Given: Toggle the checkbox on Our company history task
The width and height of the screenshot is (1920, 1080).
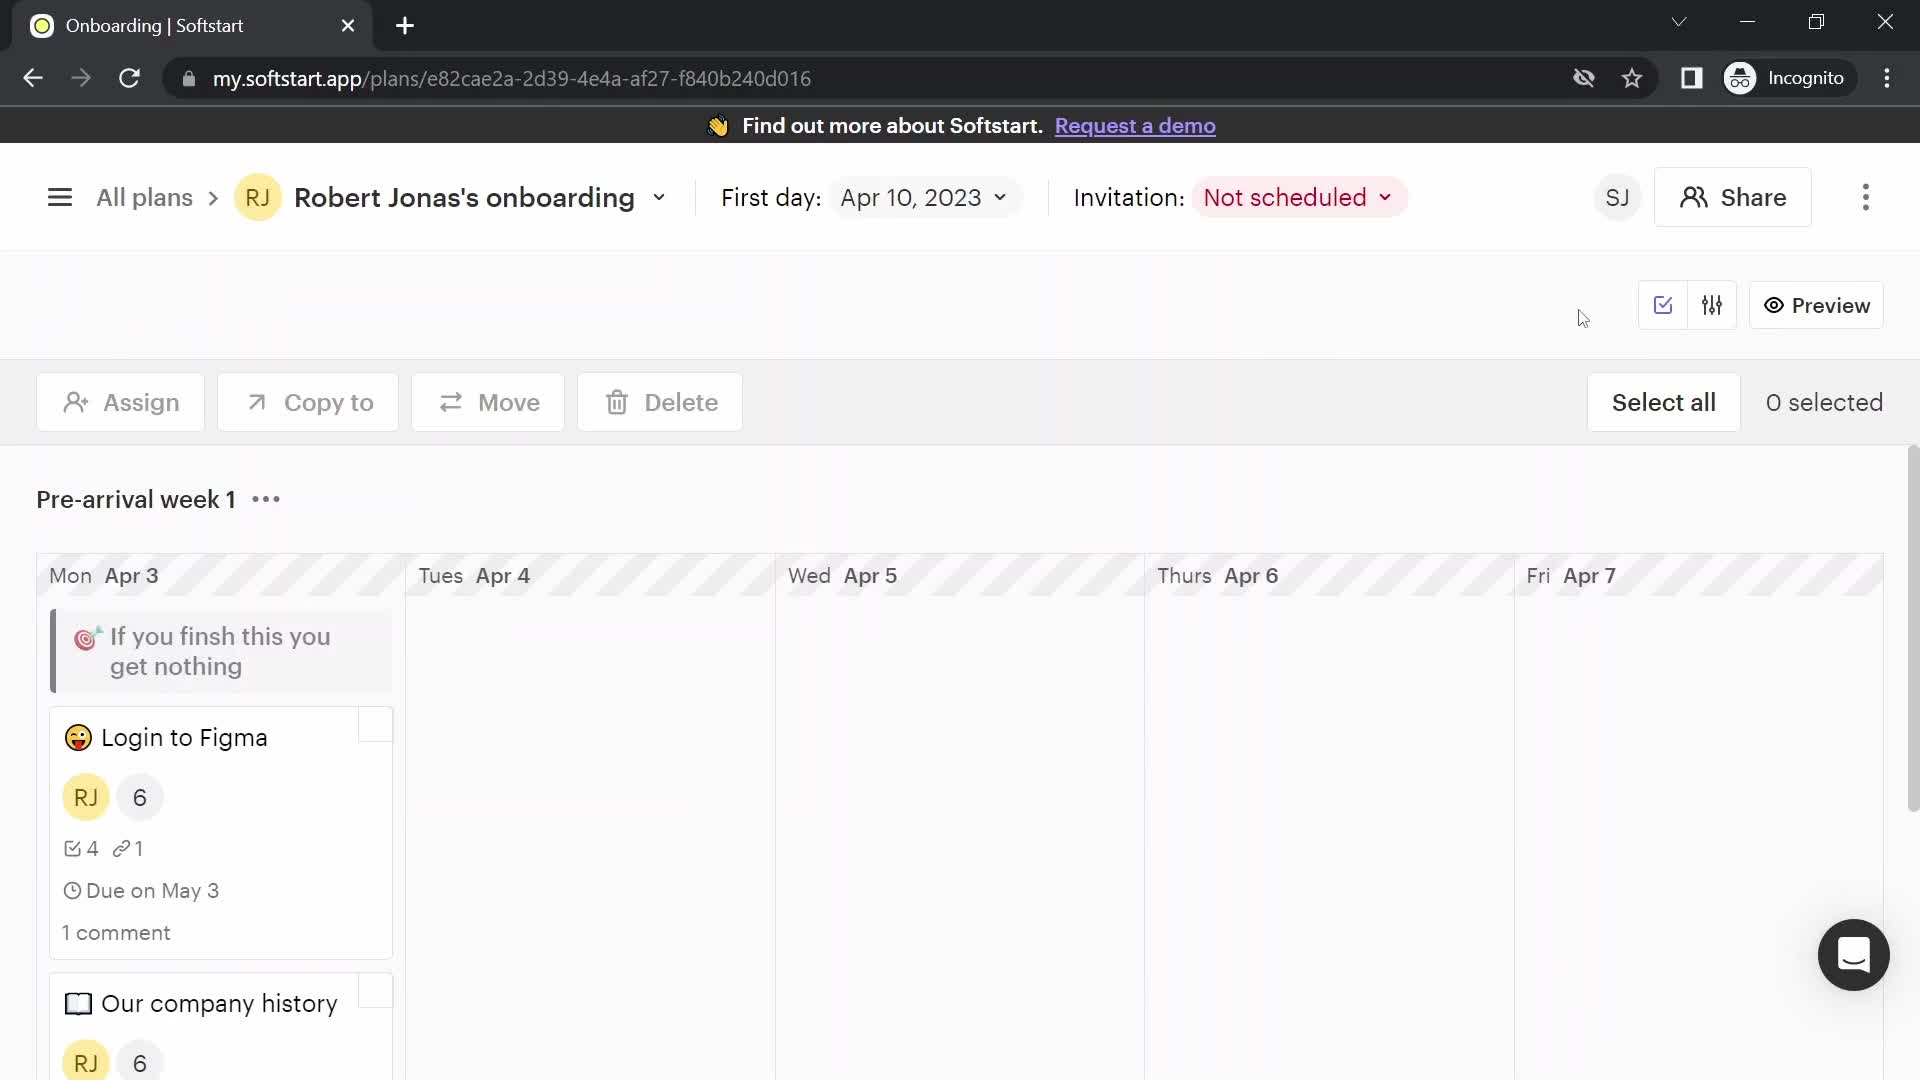Looking at the screenshot, I should [377, 993].
